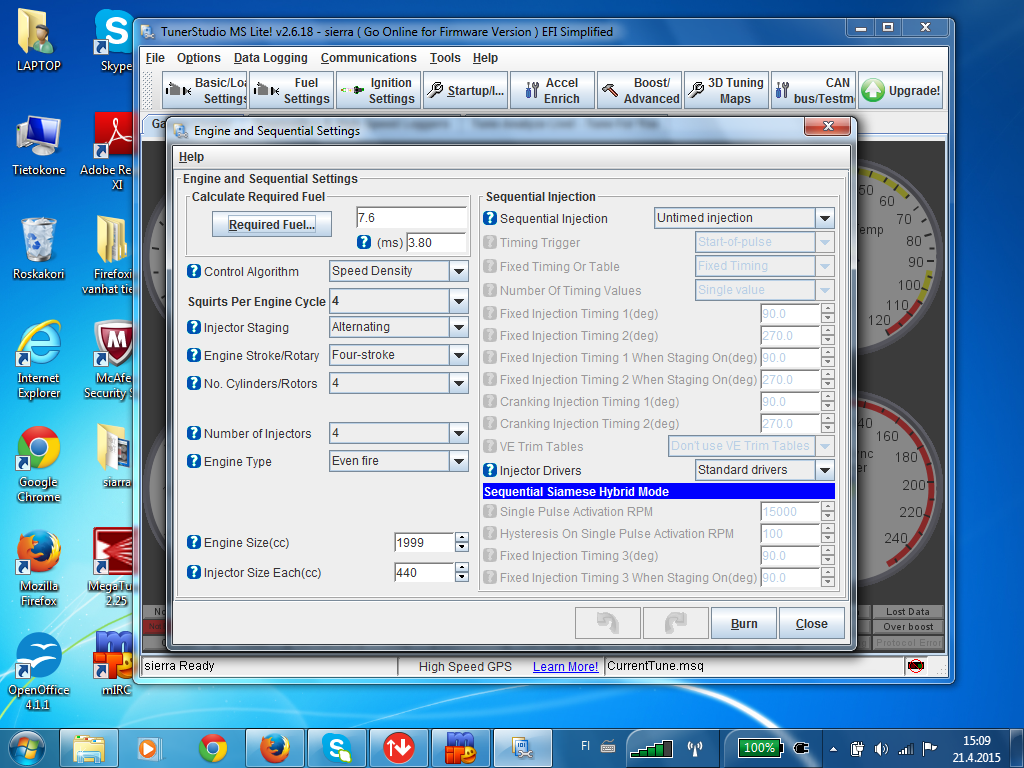Click the redo arrow button in dialog
Viewport: 1024px width, 768px height.
pos(675,623)
